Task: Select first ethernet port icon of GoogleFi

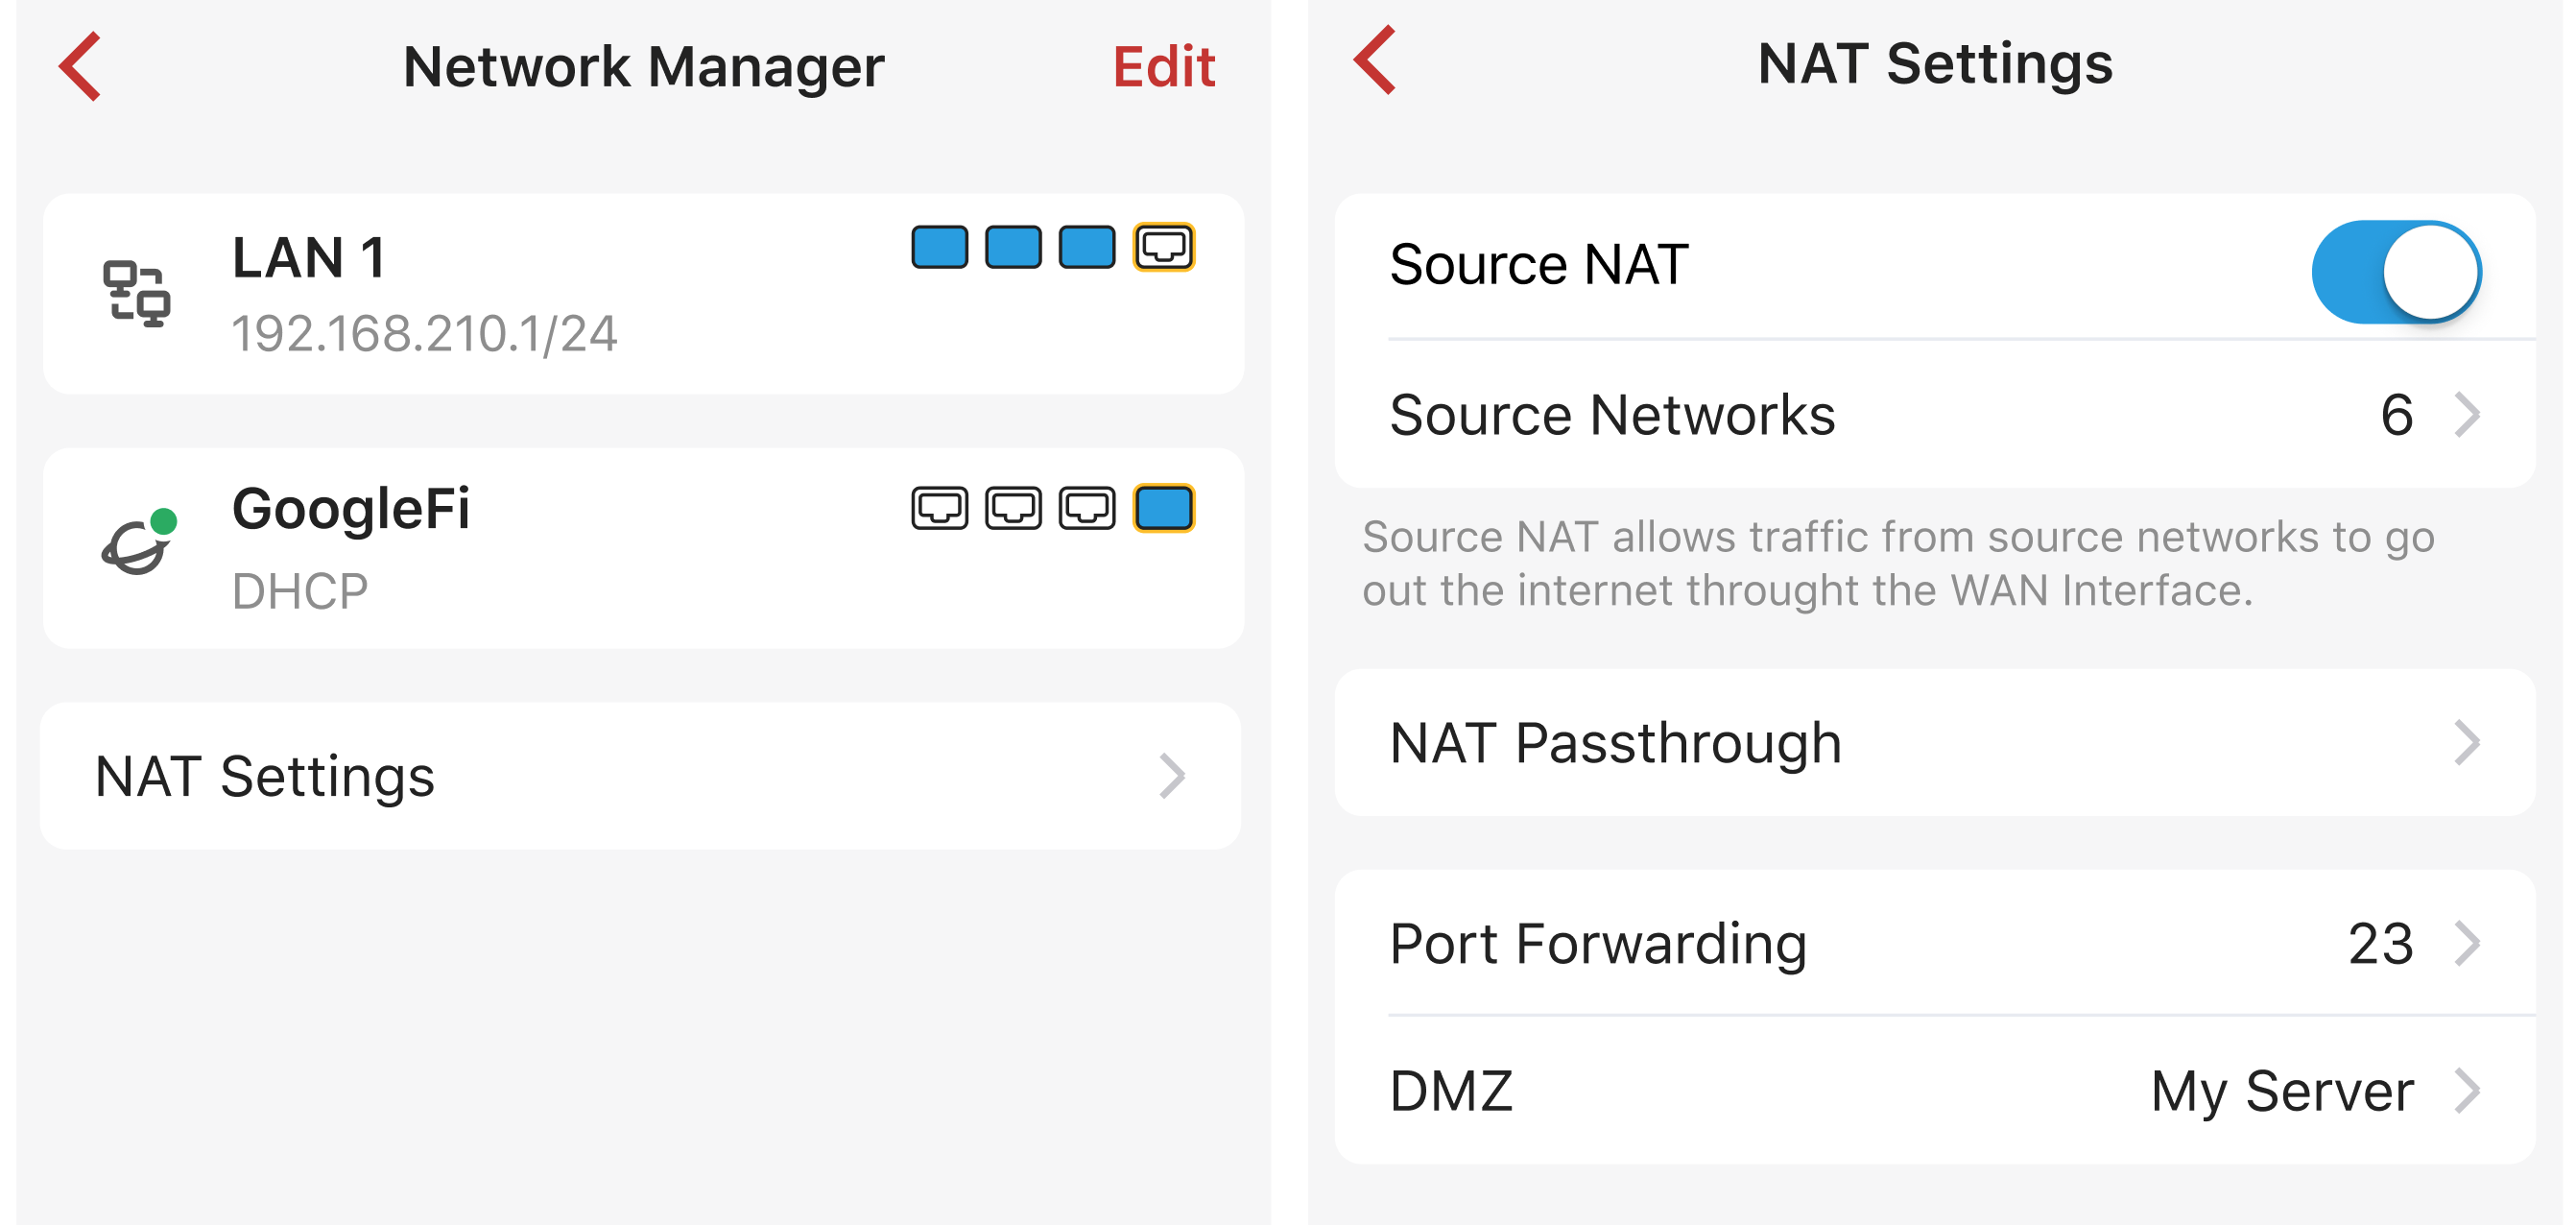Action: tap(939, 508)
